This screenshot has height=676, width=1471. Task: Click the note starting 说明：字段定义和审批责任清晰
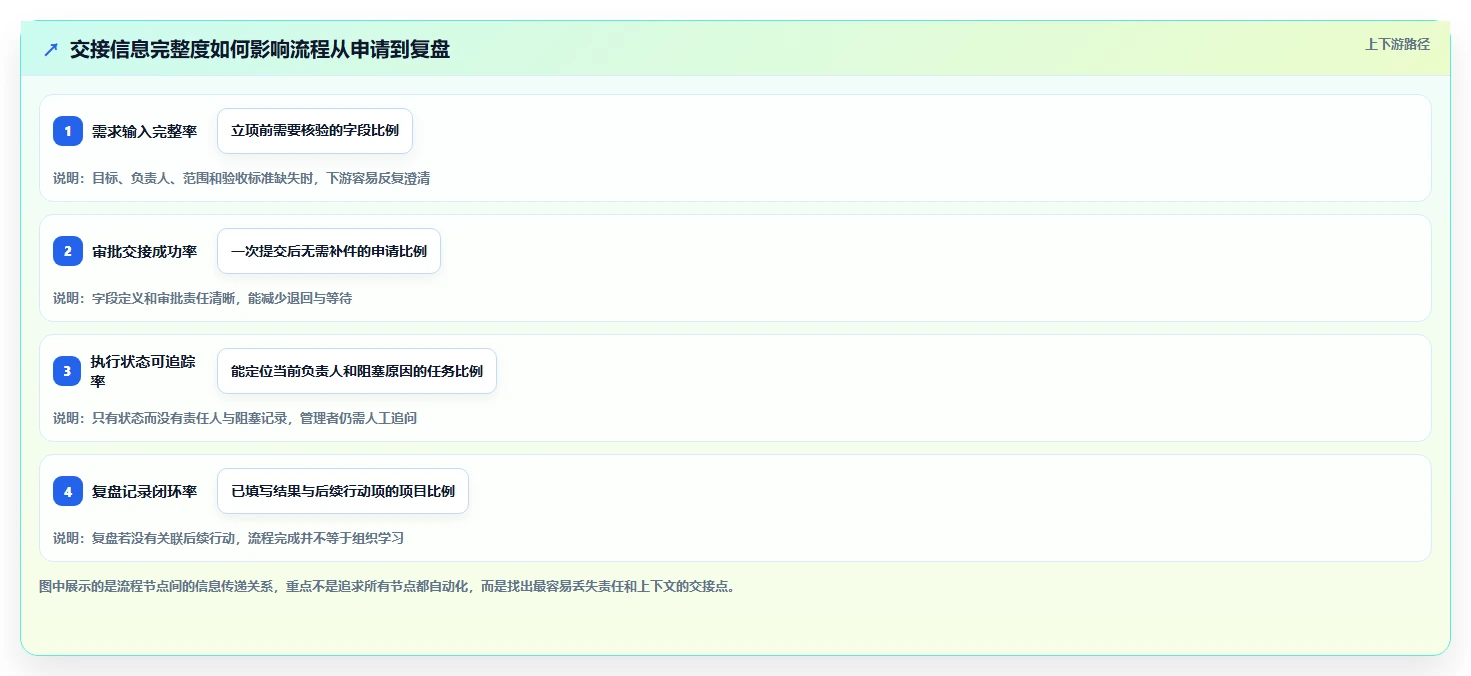tap(203, 298)
